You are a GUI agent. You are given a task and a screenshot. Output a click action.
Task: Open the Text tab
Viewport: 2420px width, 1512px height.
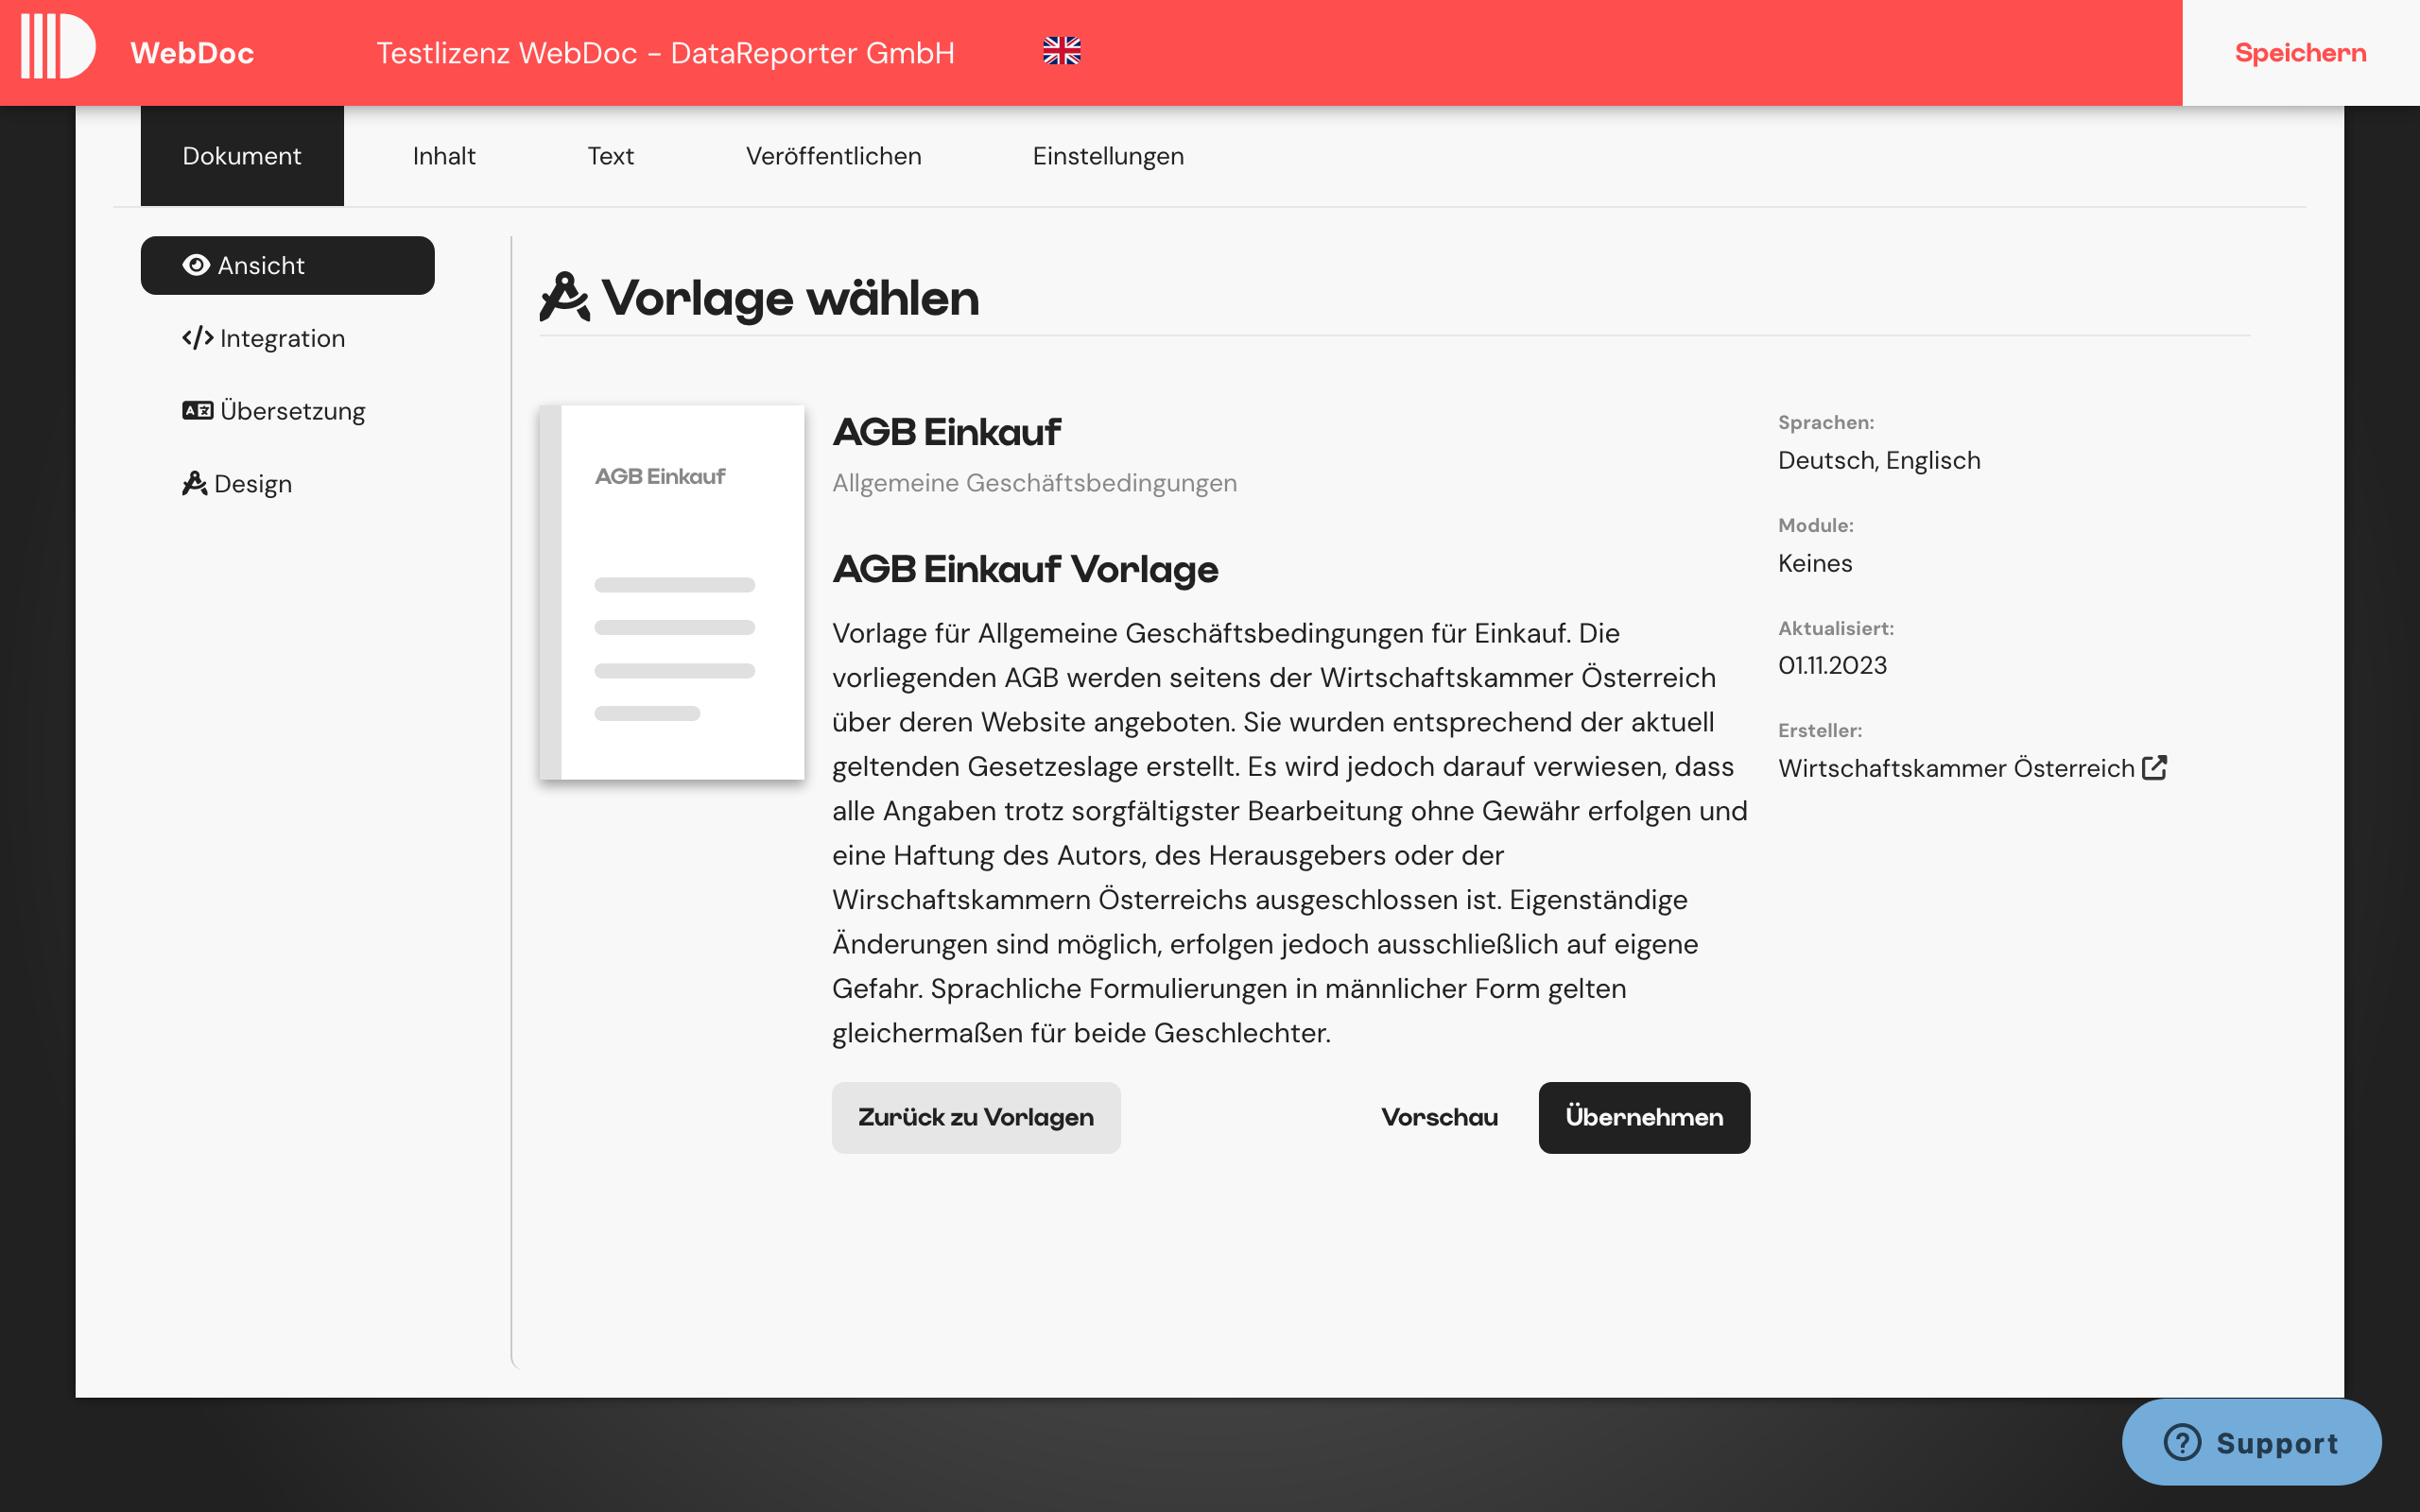pos(610,155)
